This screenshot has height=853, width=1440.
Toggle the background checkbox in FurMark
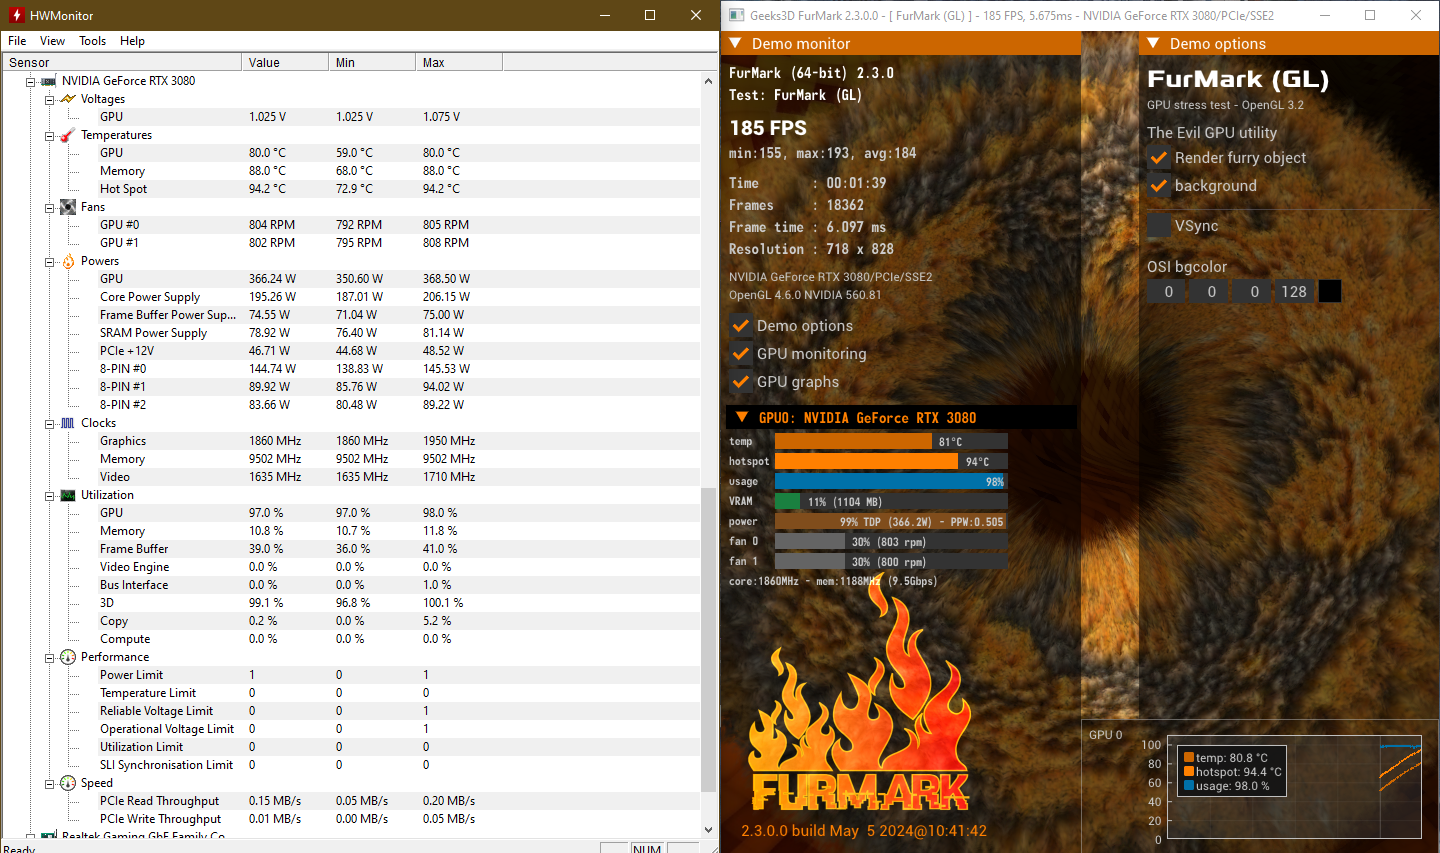[x=1159, y=186]
